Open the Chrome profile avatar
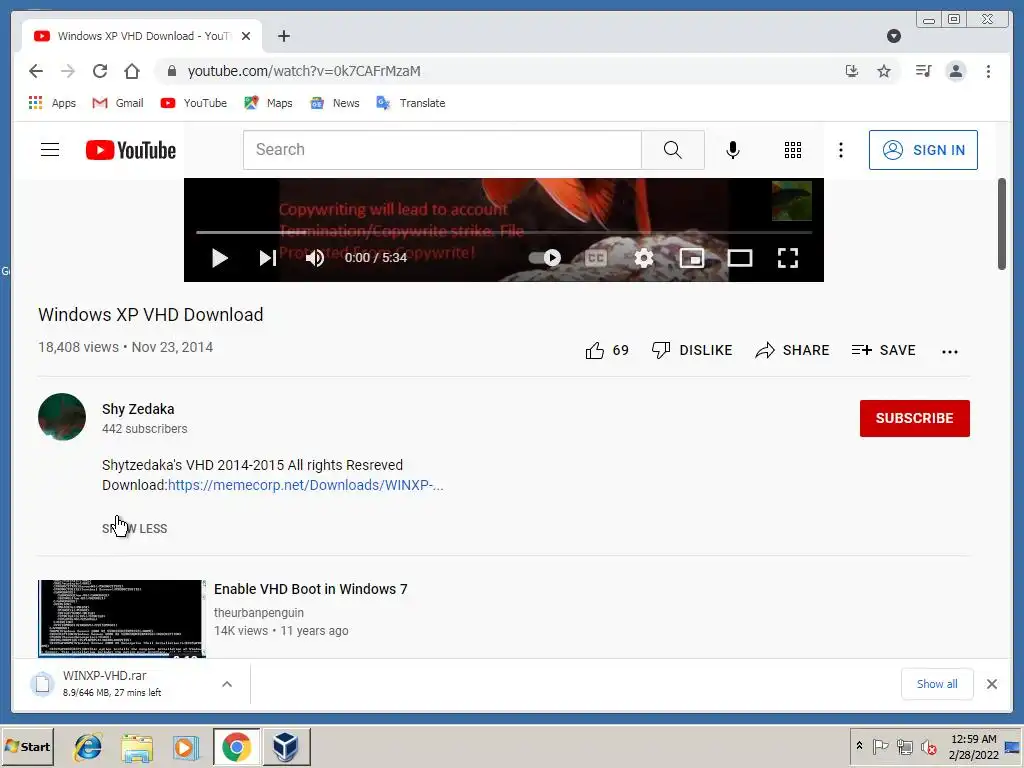1024x768 pixels. click(955, 71)
